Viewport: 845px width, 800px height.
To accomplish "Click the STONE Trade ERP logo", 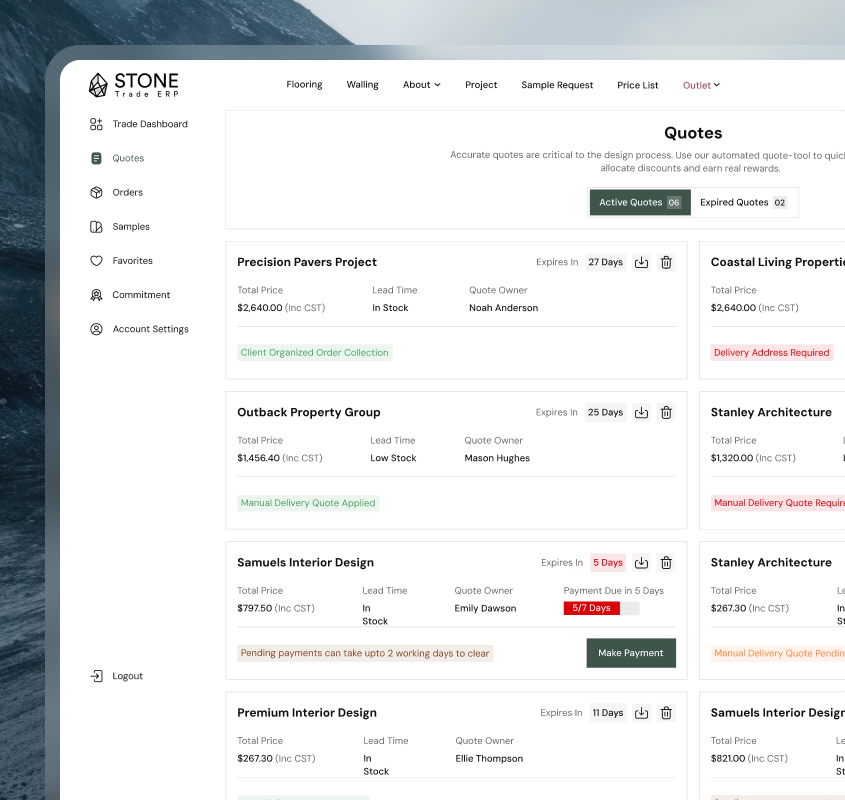I will (133, 85).
